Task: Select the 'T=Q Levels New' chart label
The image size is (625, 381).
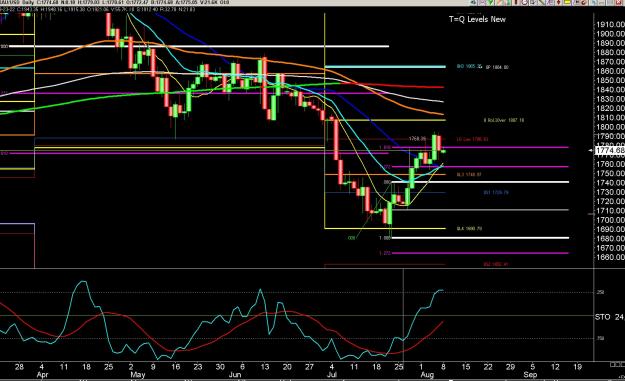Action: 477,19
